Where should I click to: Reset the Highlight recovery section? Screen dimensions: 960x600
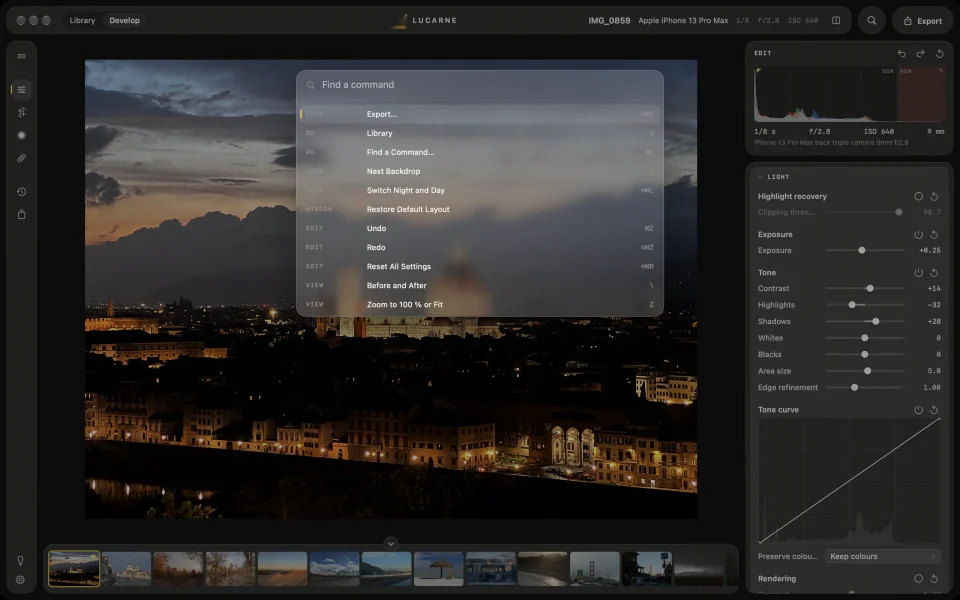click(934, 197)
